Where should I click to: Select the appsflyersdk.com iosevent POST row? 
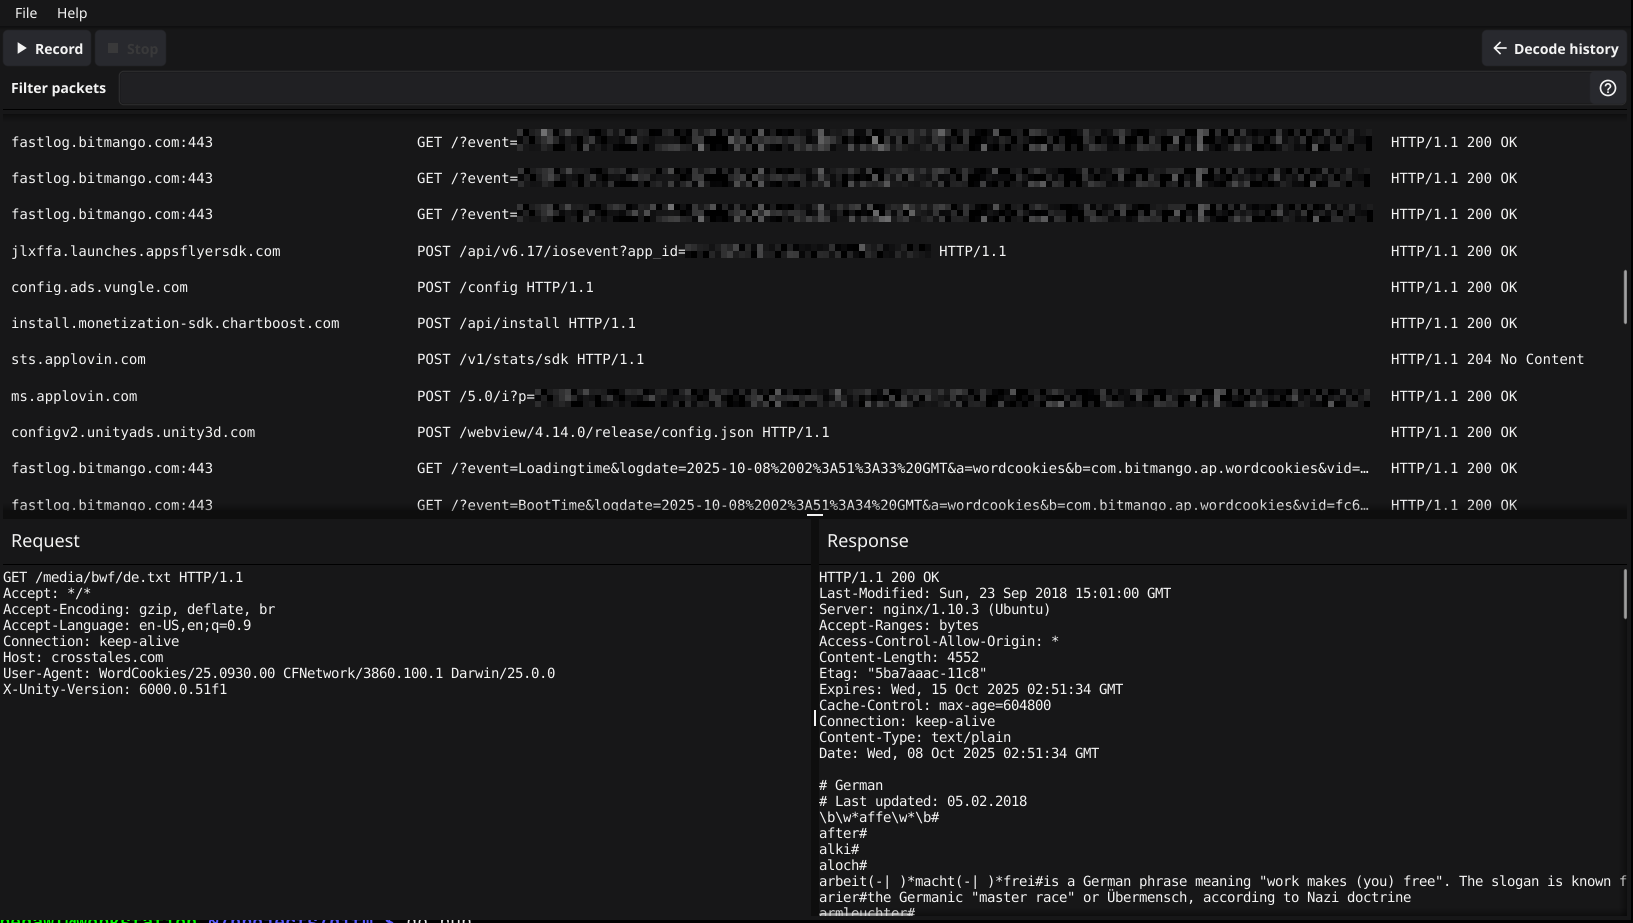[400, 251]
